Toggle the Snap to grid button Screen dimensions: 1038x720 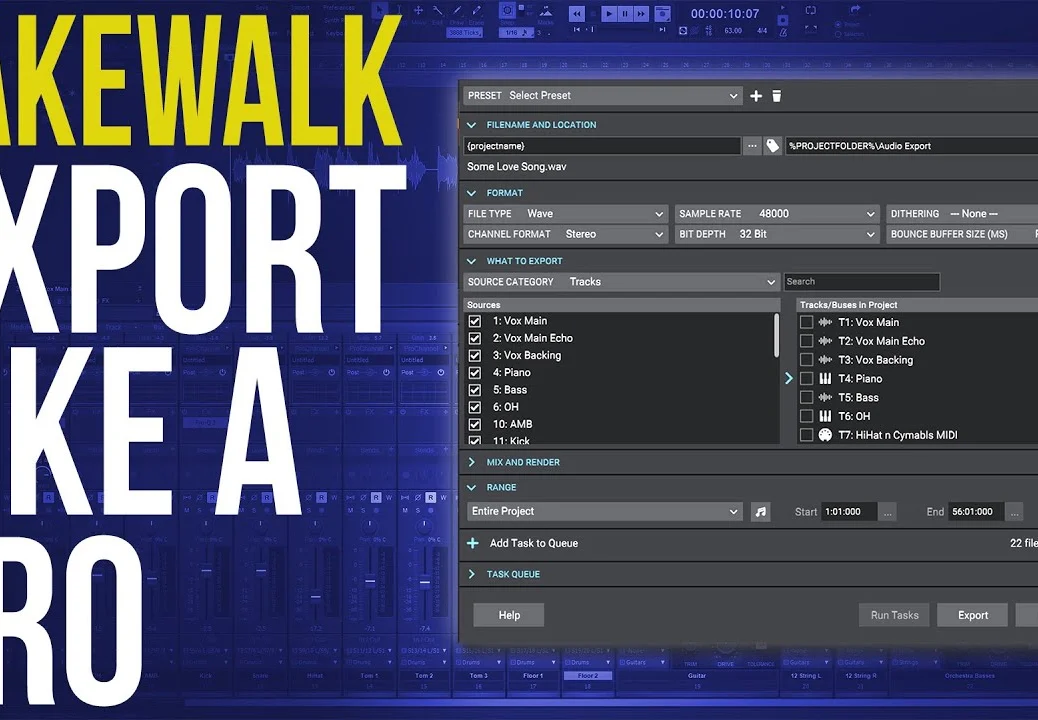508,11
